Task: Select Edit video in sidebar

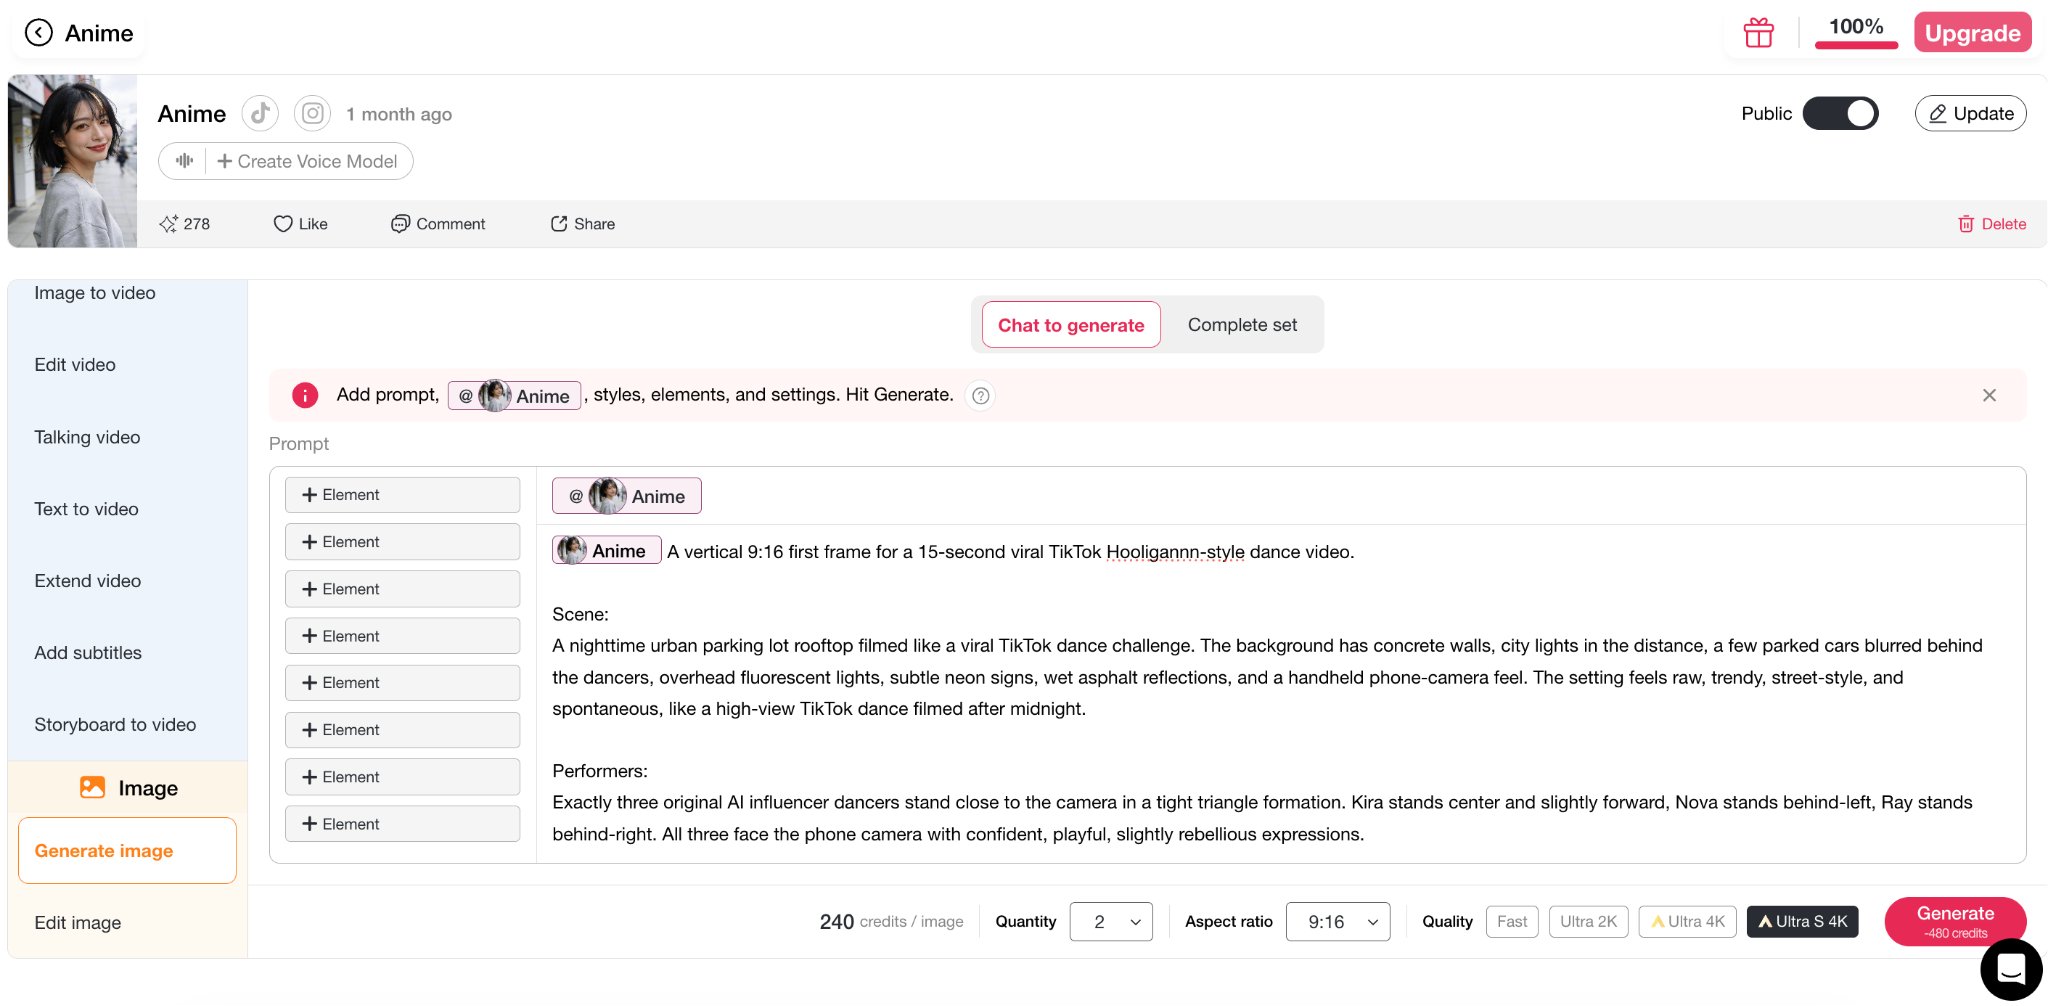Action: [75, 365]
